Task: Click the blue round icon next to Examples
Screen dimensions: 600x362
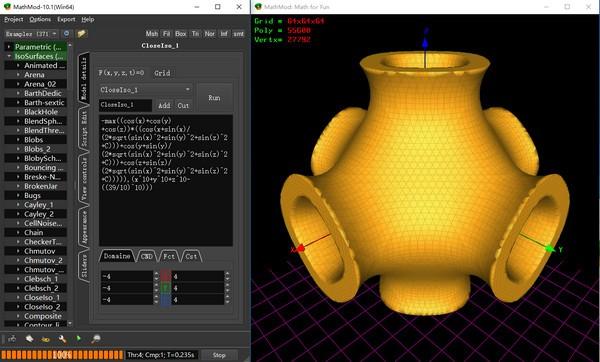Action: [x=66, y=34]
